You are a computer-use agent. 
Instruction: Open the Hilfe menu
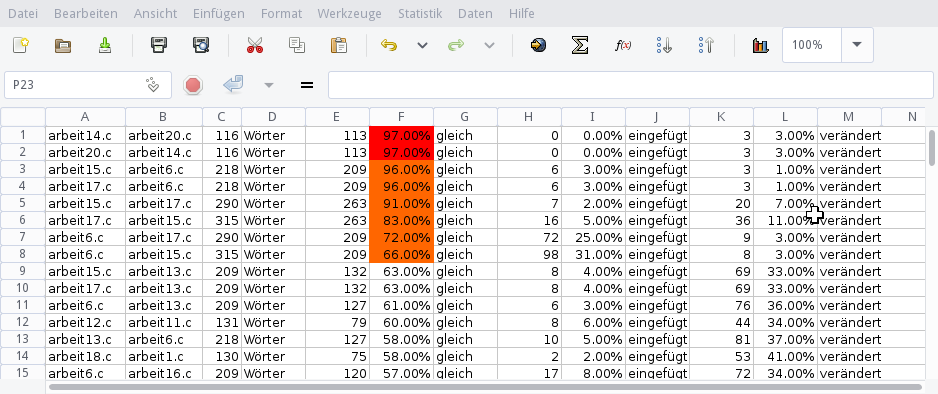(x=522, y=13)
